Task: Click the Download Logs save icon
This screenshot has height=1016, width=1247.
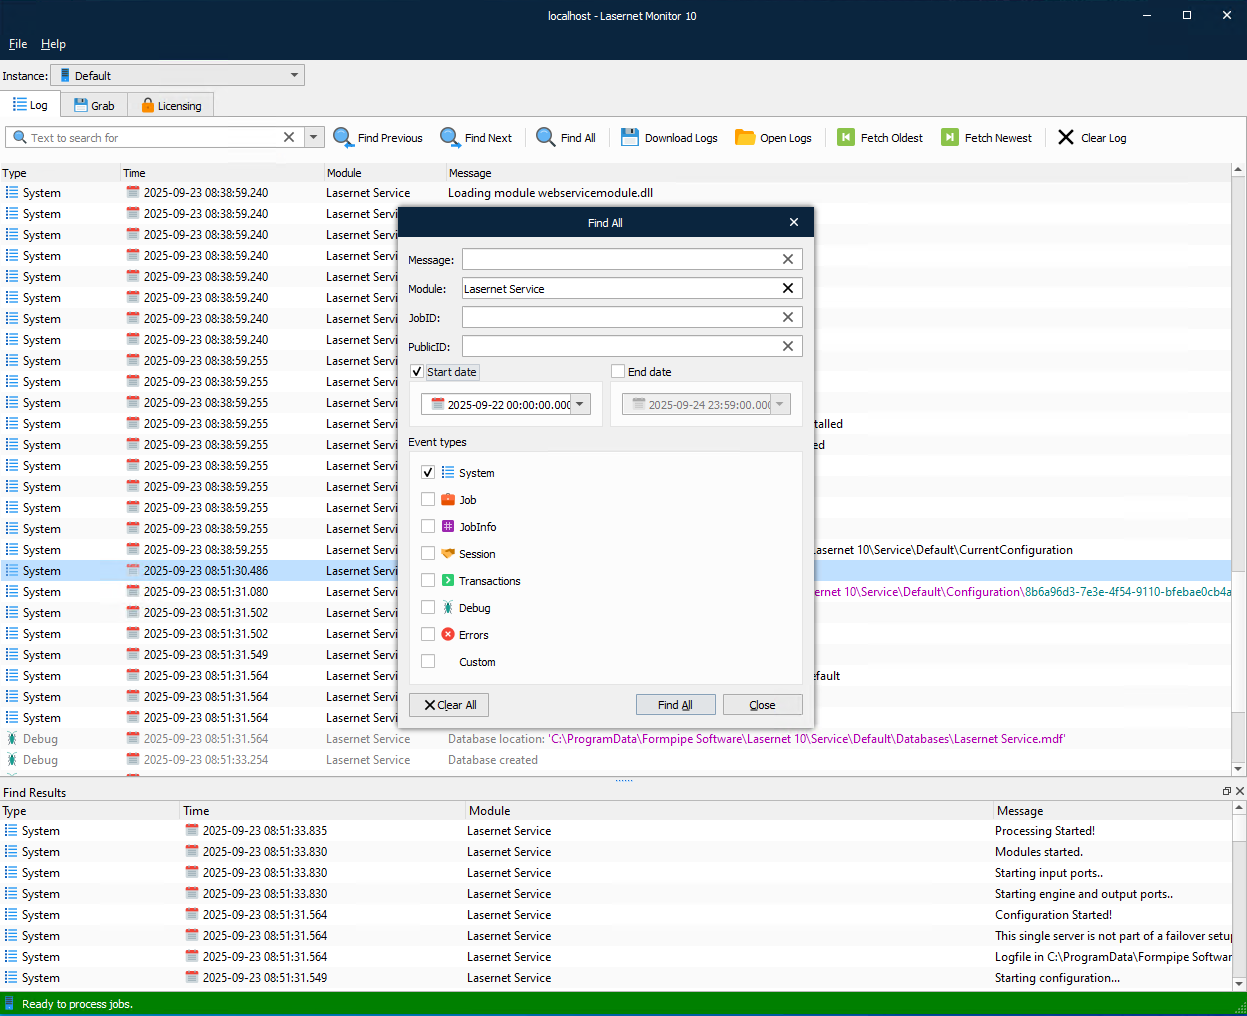Action: [x=630, y=138]
